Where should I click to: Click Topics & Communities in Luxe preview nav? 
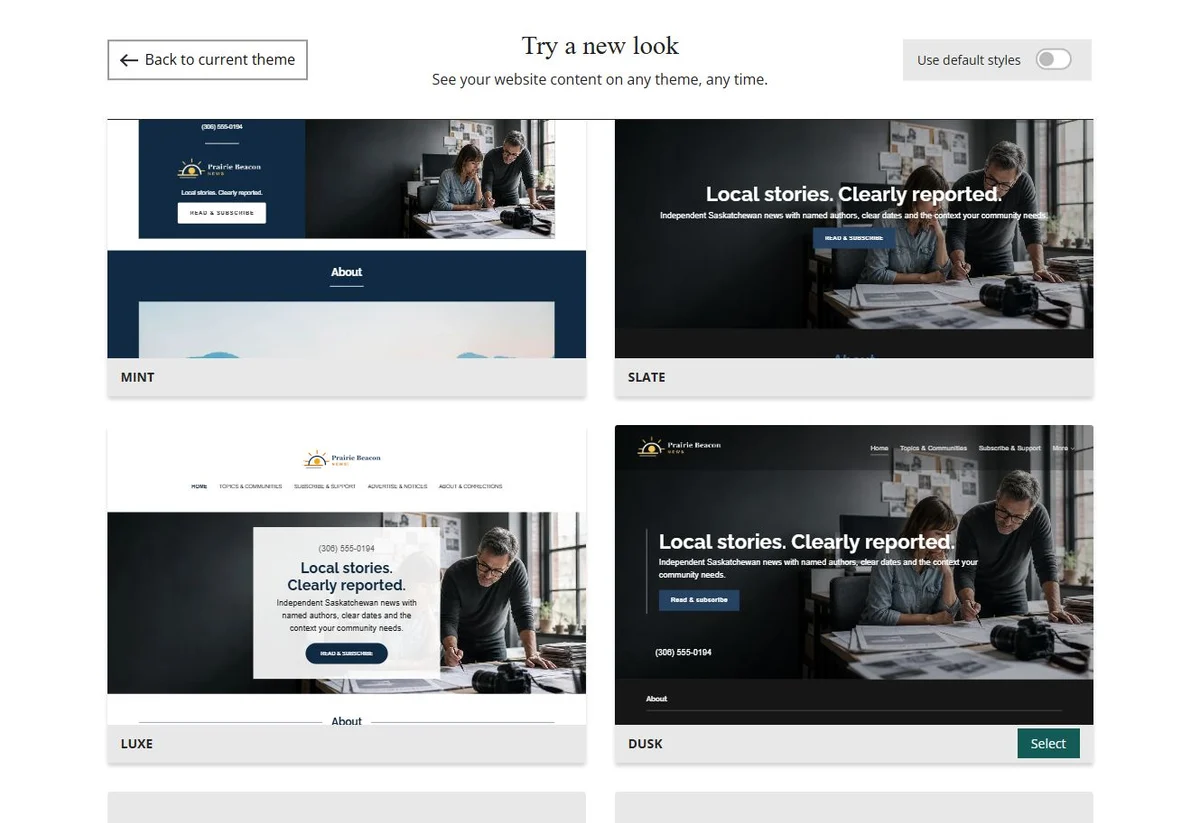(x=250, y=486)
